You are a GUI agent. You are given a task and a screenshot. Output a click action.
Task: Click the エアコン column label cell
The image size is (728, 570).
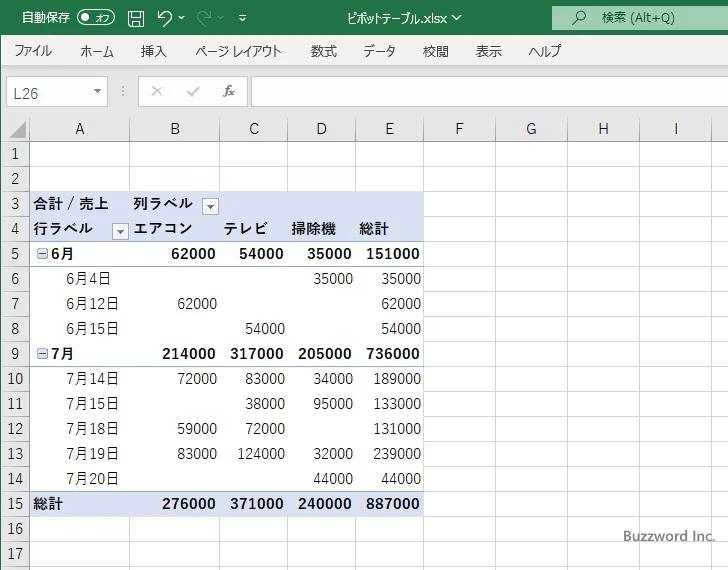(175, 229)
